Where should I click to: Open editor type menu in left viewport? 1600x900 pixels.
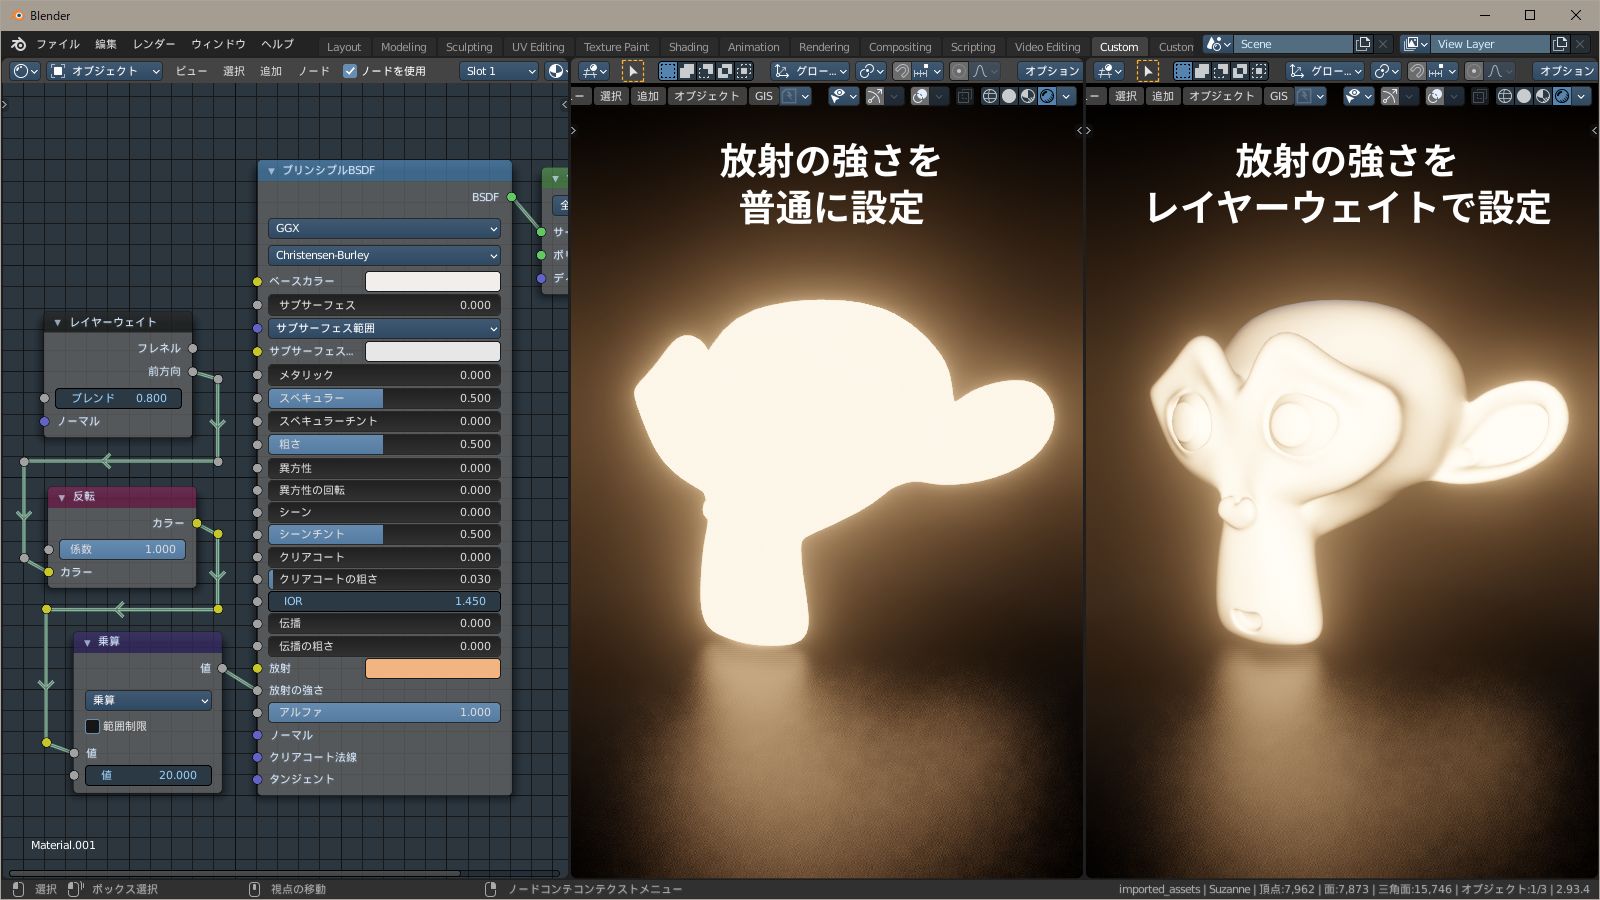coord(594,71)
